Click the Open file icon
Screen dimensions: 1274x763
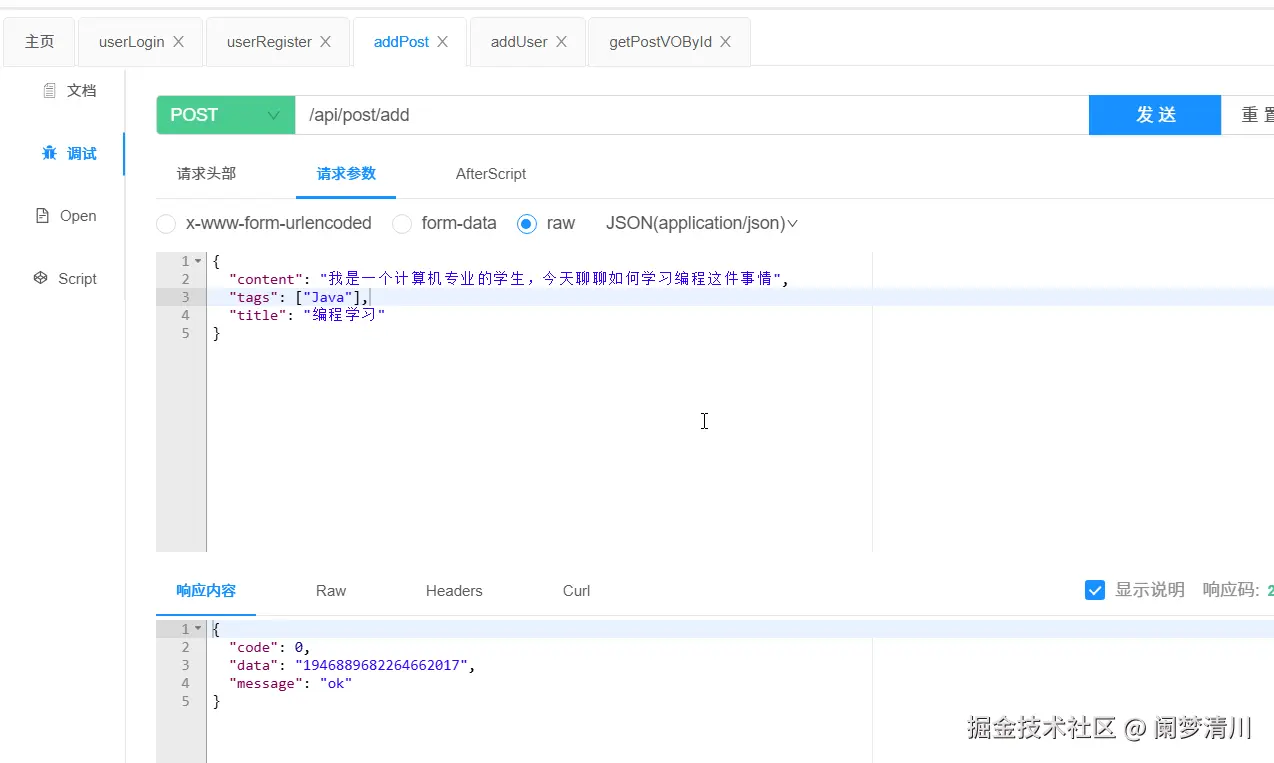[42, 215]
